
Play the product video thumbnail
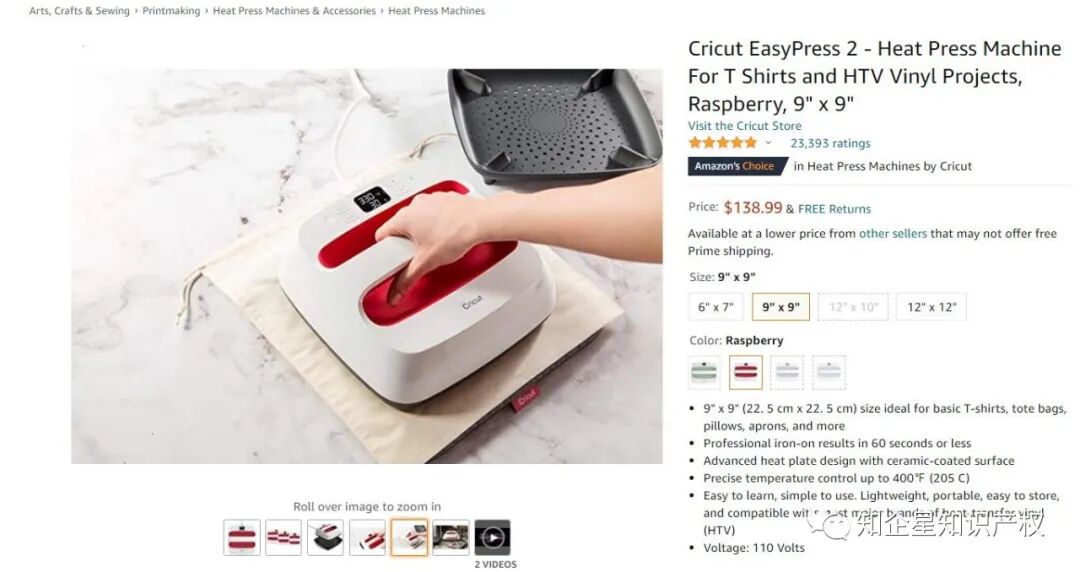point(492,538)
